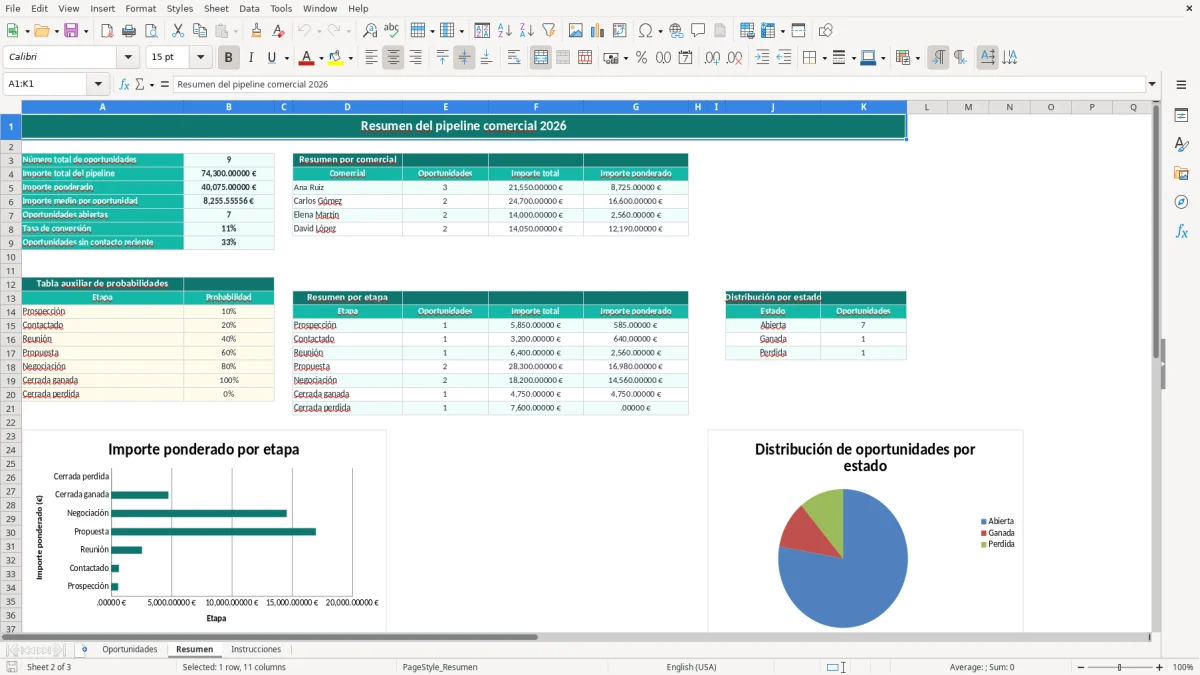The height and width of the screenshot is (675, 1200).
Task: Insert a comment
Action: pyautogui.click(x=698, y=31)
